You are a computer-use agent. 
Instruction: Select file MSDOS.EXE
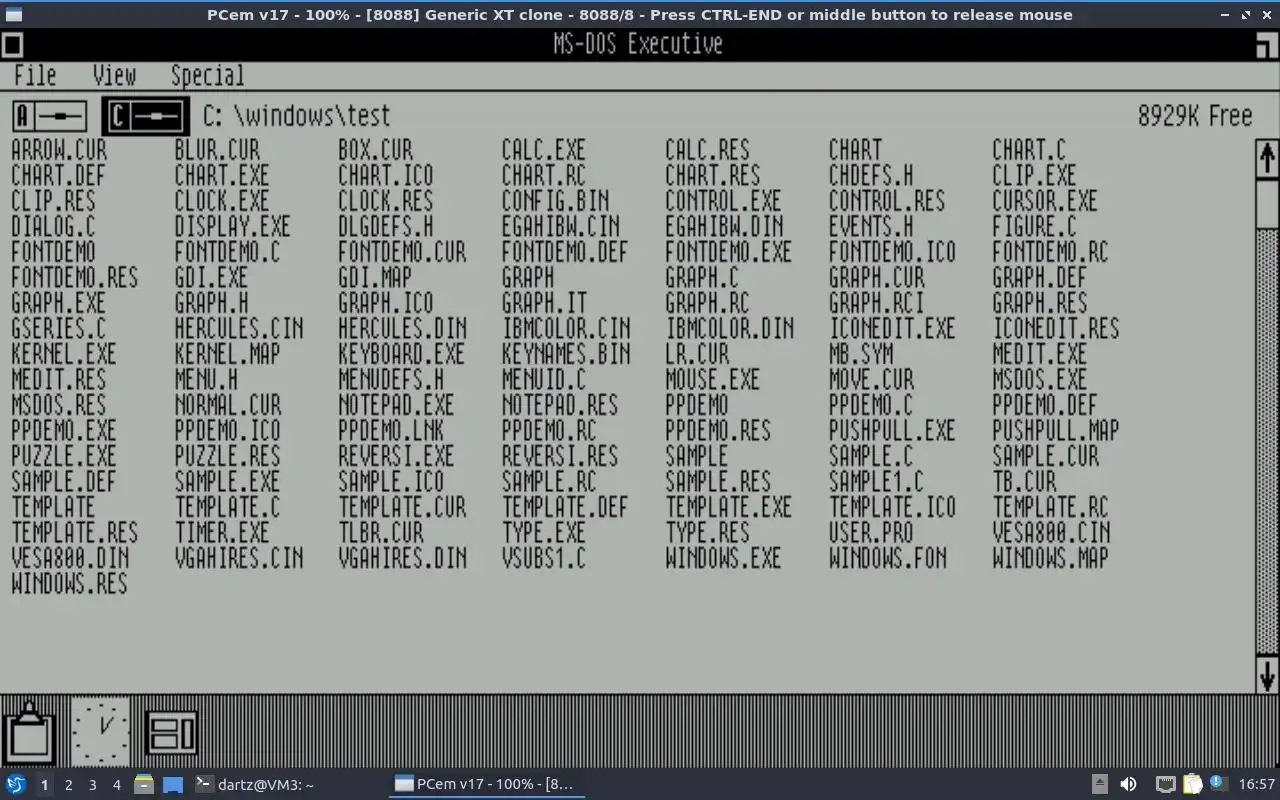(1040, 379)
